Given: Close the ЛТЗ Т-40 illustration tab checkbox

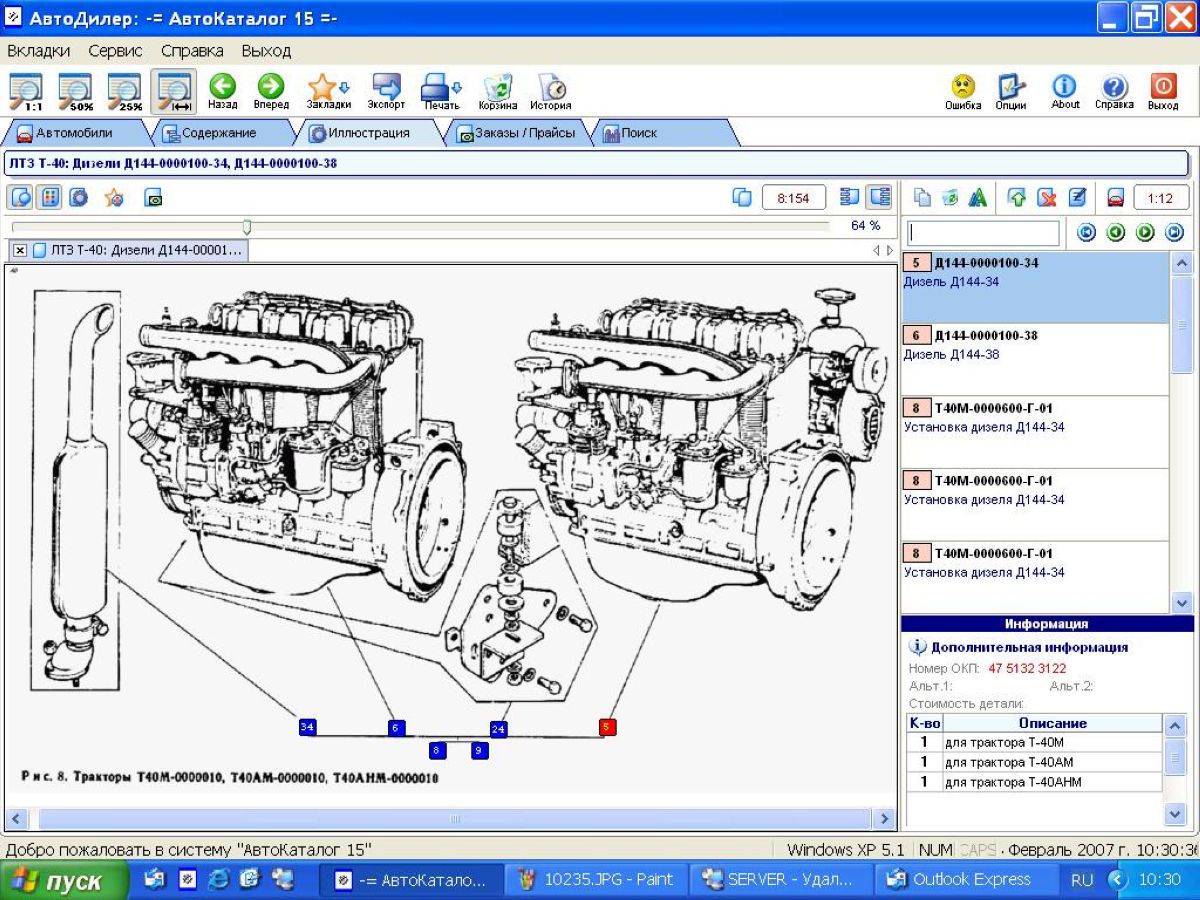Looking at the screenshot, I should click(x=20, y=250).
